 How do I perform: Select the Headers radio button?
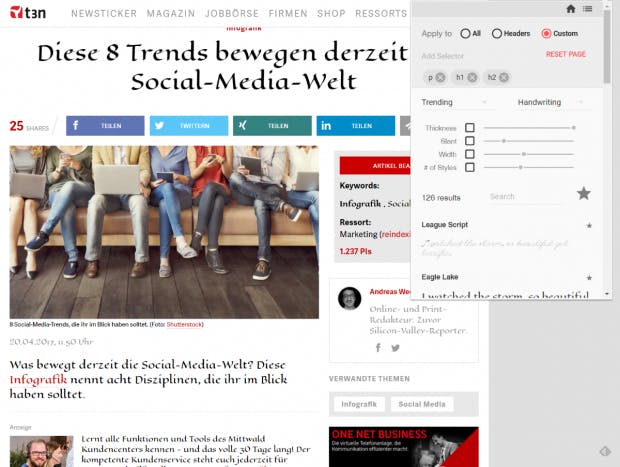pos(497,34)
